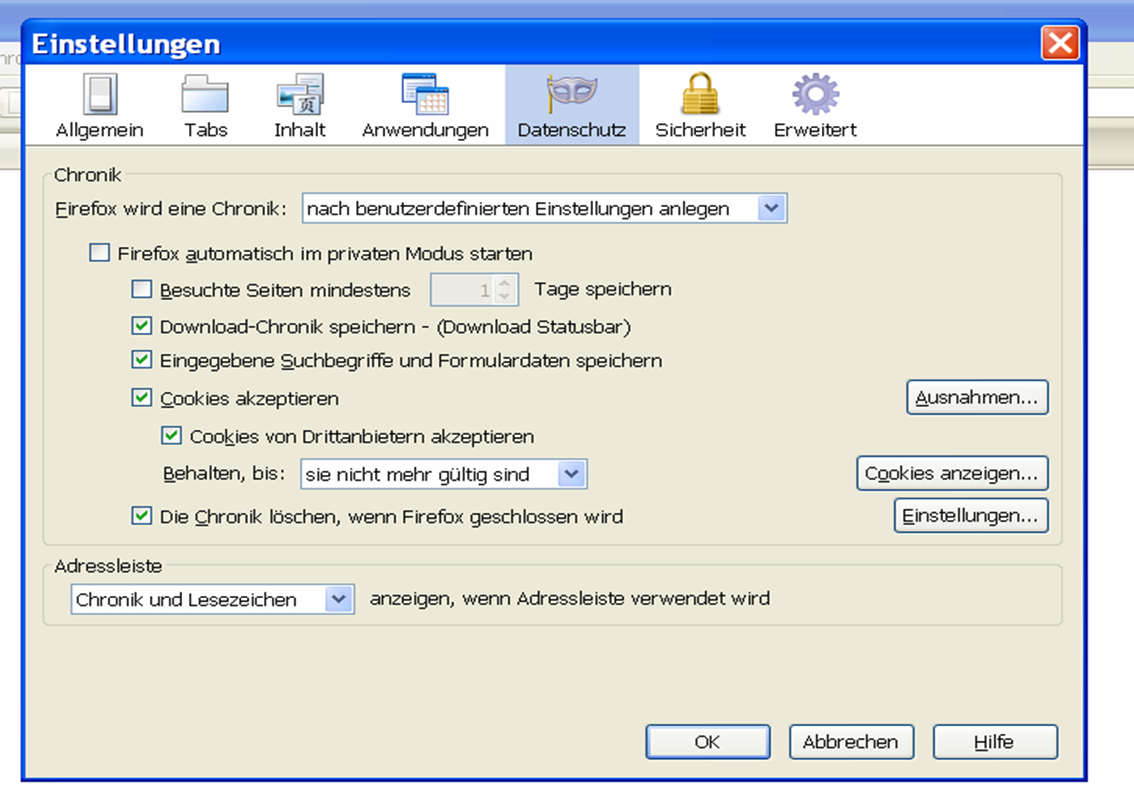
Task: Disable Cookies von Drittanbietern akzeptieren
Action: point(171,436)
